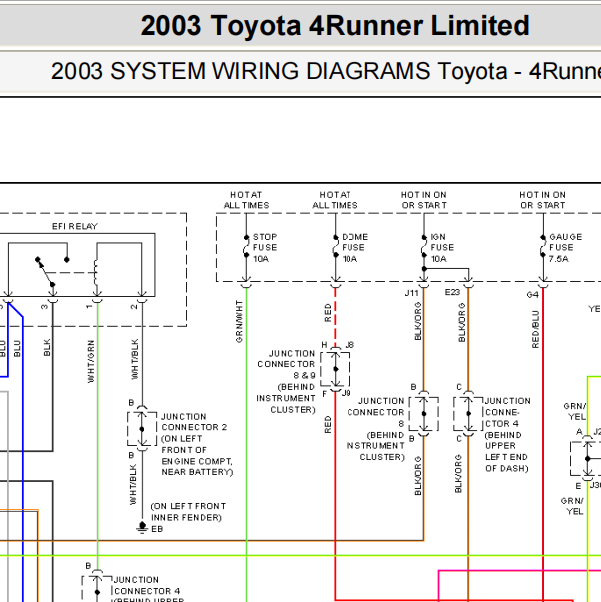Image resolution: width=601 pixels, height=602 pixels.
Task: Click the "BLK" wire label near relay pin 3
Action: [47, 347]
